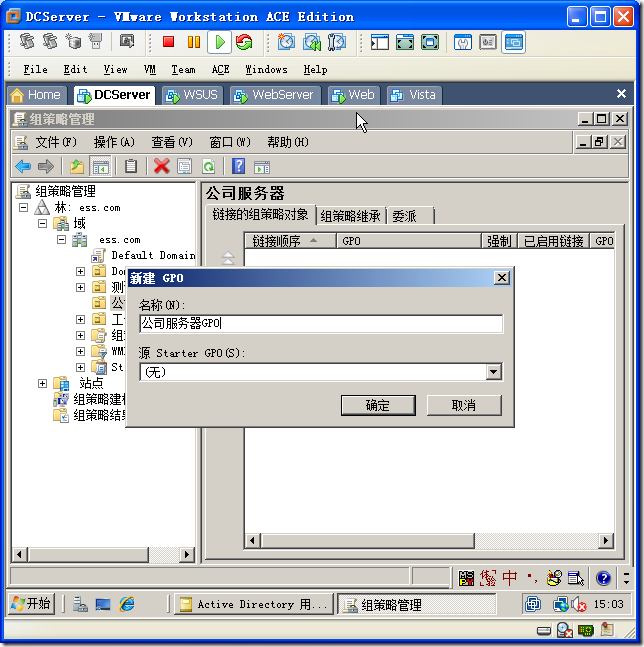Viewport: 644px width, 647px height.
Task: Click the VMware Reset icon
Action: coord(244,42)
